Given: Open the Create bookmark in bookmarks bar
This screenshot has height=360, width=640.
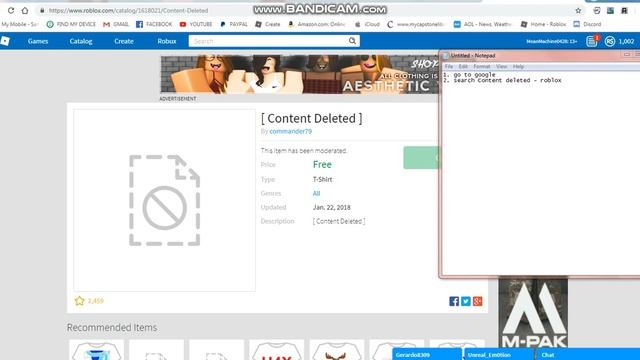Looking at the screenshot, I should pos(268,24).
